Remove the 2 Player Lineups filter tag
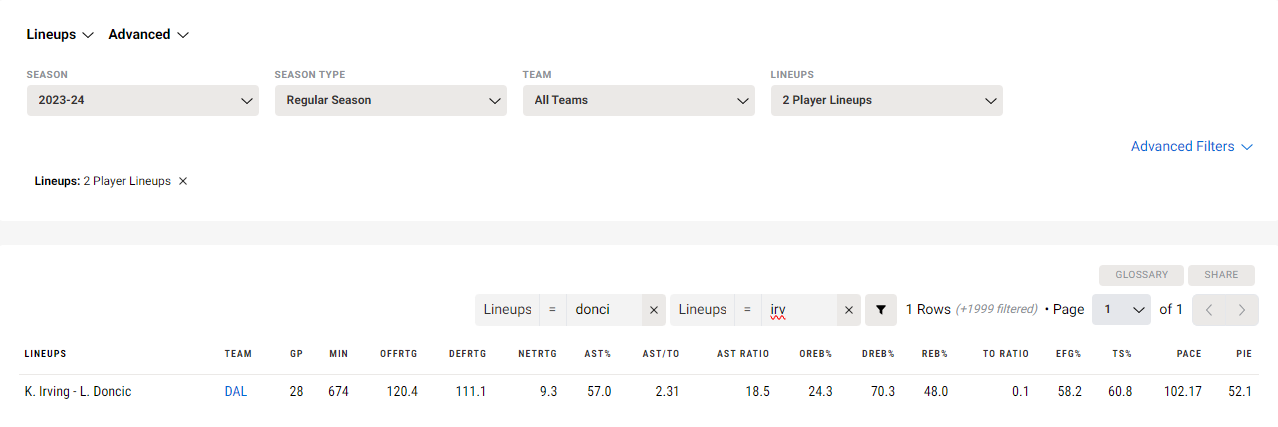Viewport: 1278px width, 427px height. [x=183, y=181]
